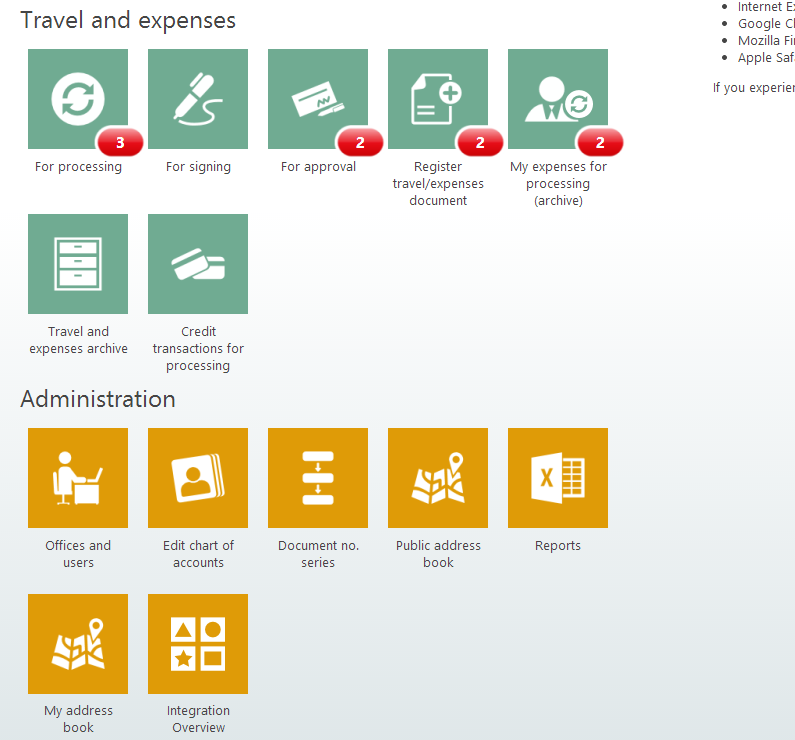Open My expenses for processing archive tile
The image size is (795, 740).
tap(558, 99)
